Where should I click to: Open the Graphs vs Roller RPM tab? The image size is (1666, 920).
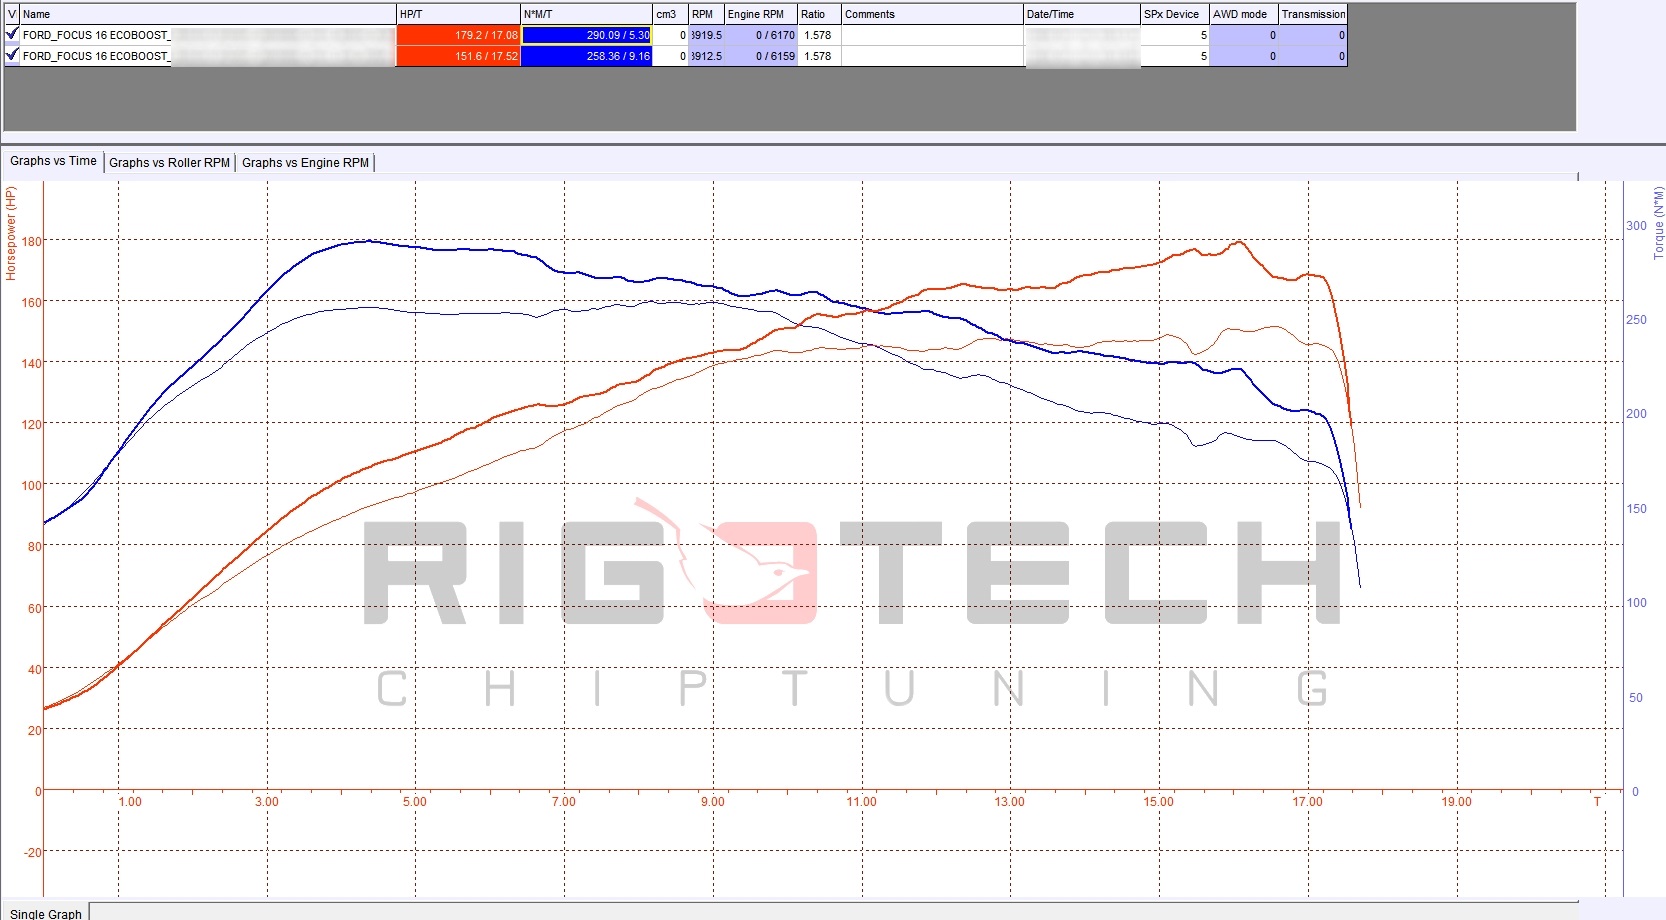pyautogui.click(x=169, y=163)
